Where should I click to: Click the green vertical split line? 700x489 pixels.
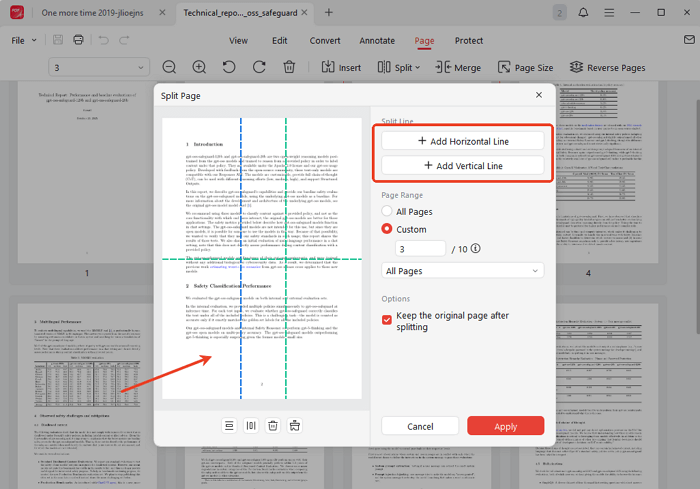coord(286,258)
